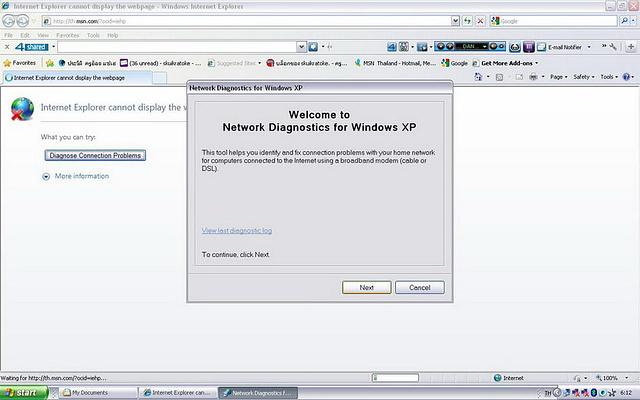Open the zoom level 100% dropdown
This screenshot has width=640, height=400.
click(x=627, y=378)
